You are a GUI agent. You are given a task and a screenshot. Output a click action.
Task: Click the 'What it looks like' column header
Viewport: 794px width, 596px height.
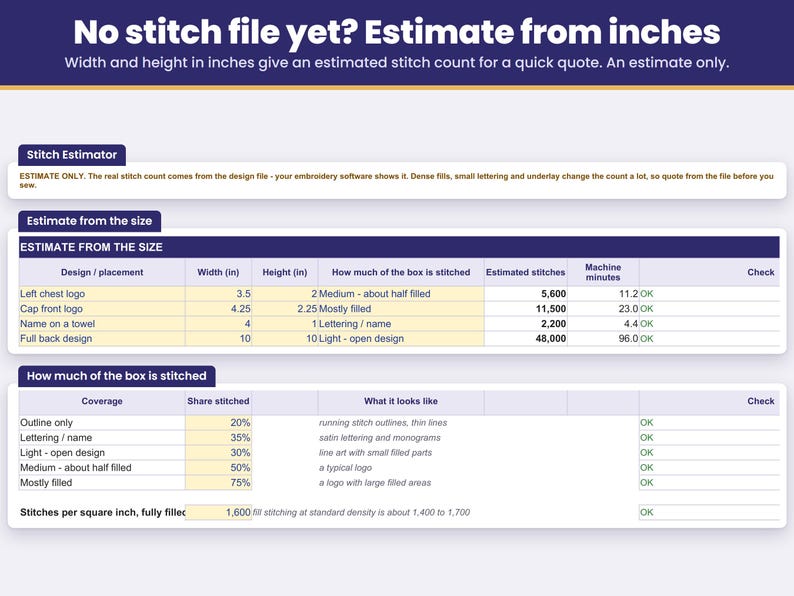(401, 401)
